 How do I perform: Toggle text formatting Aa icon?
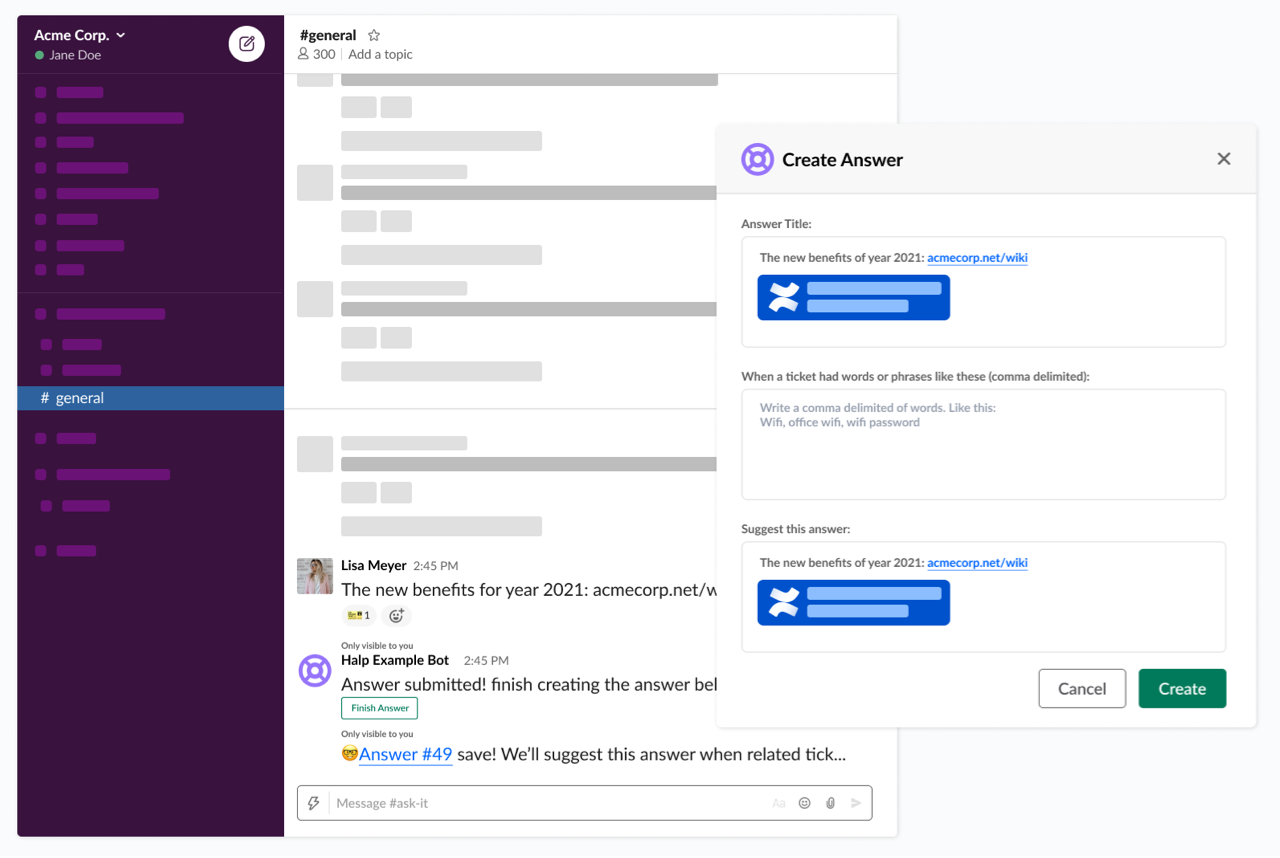779,803
